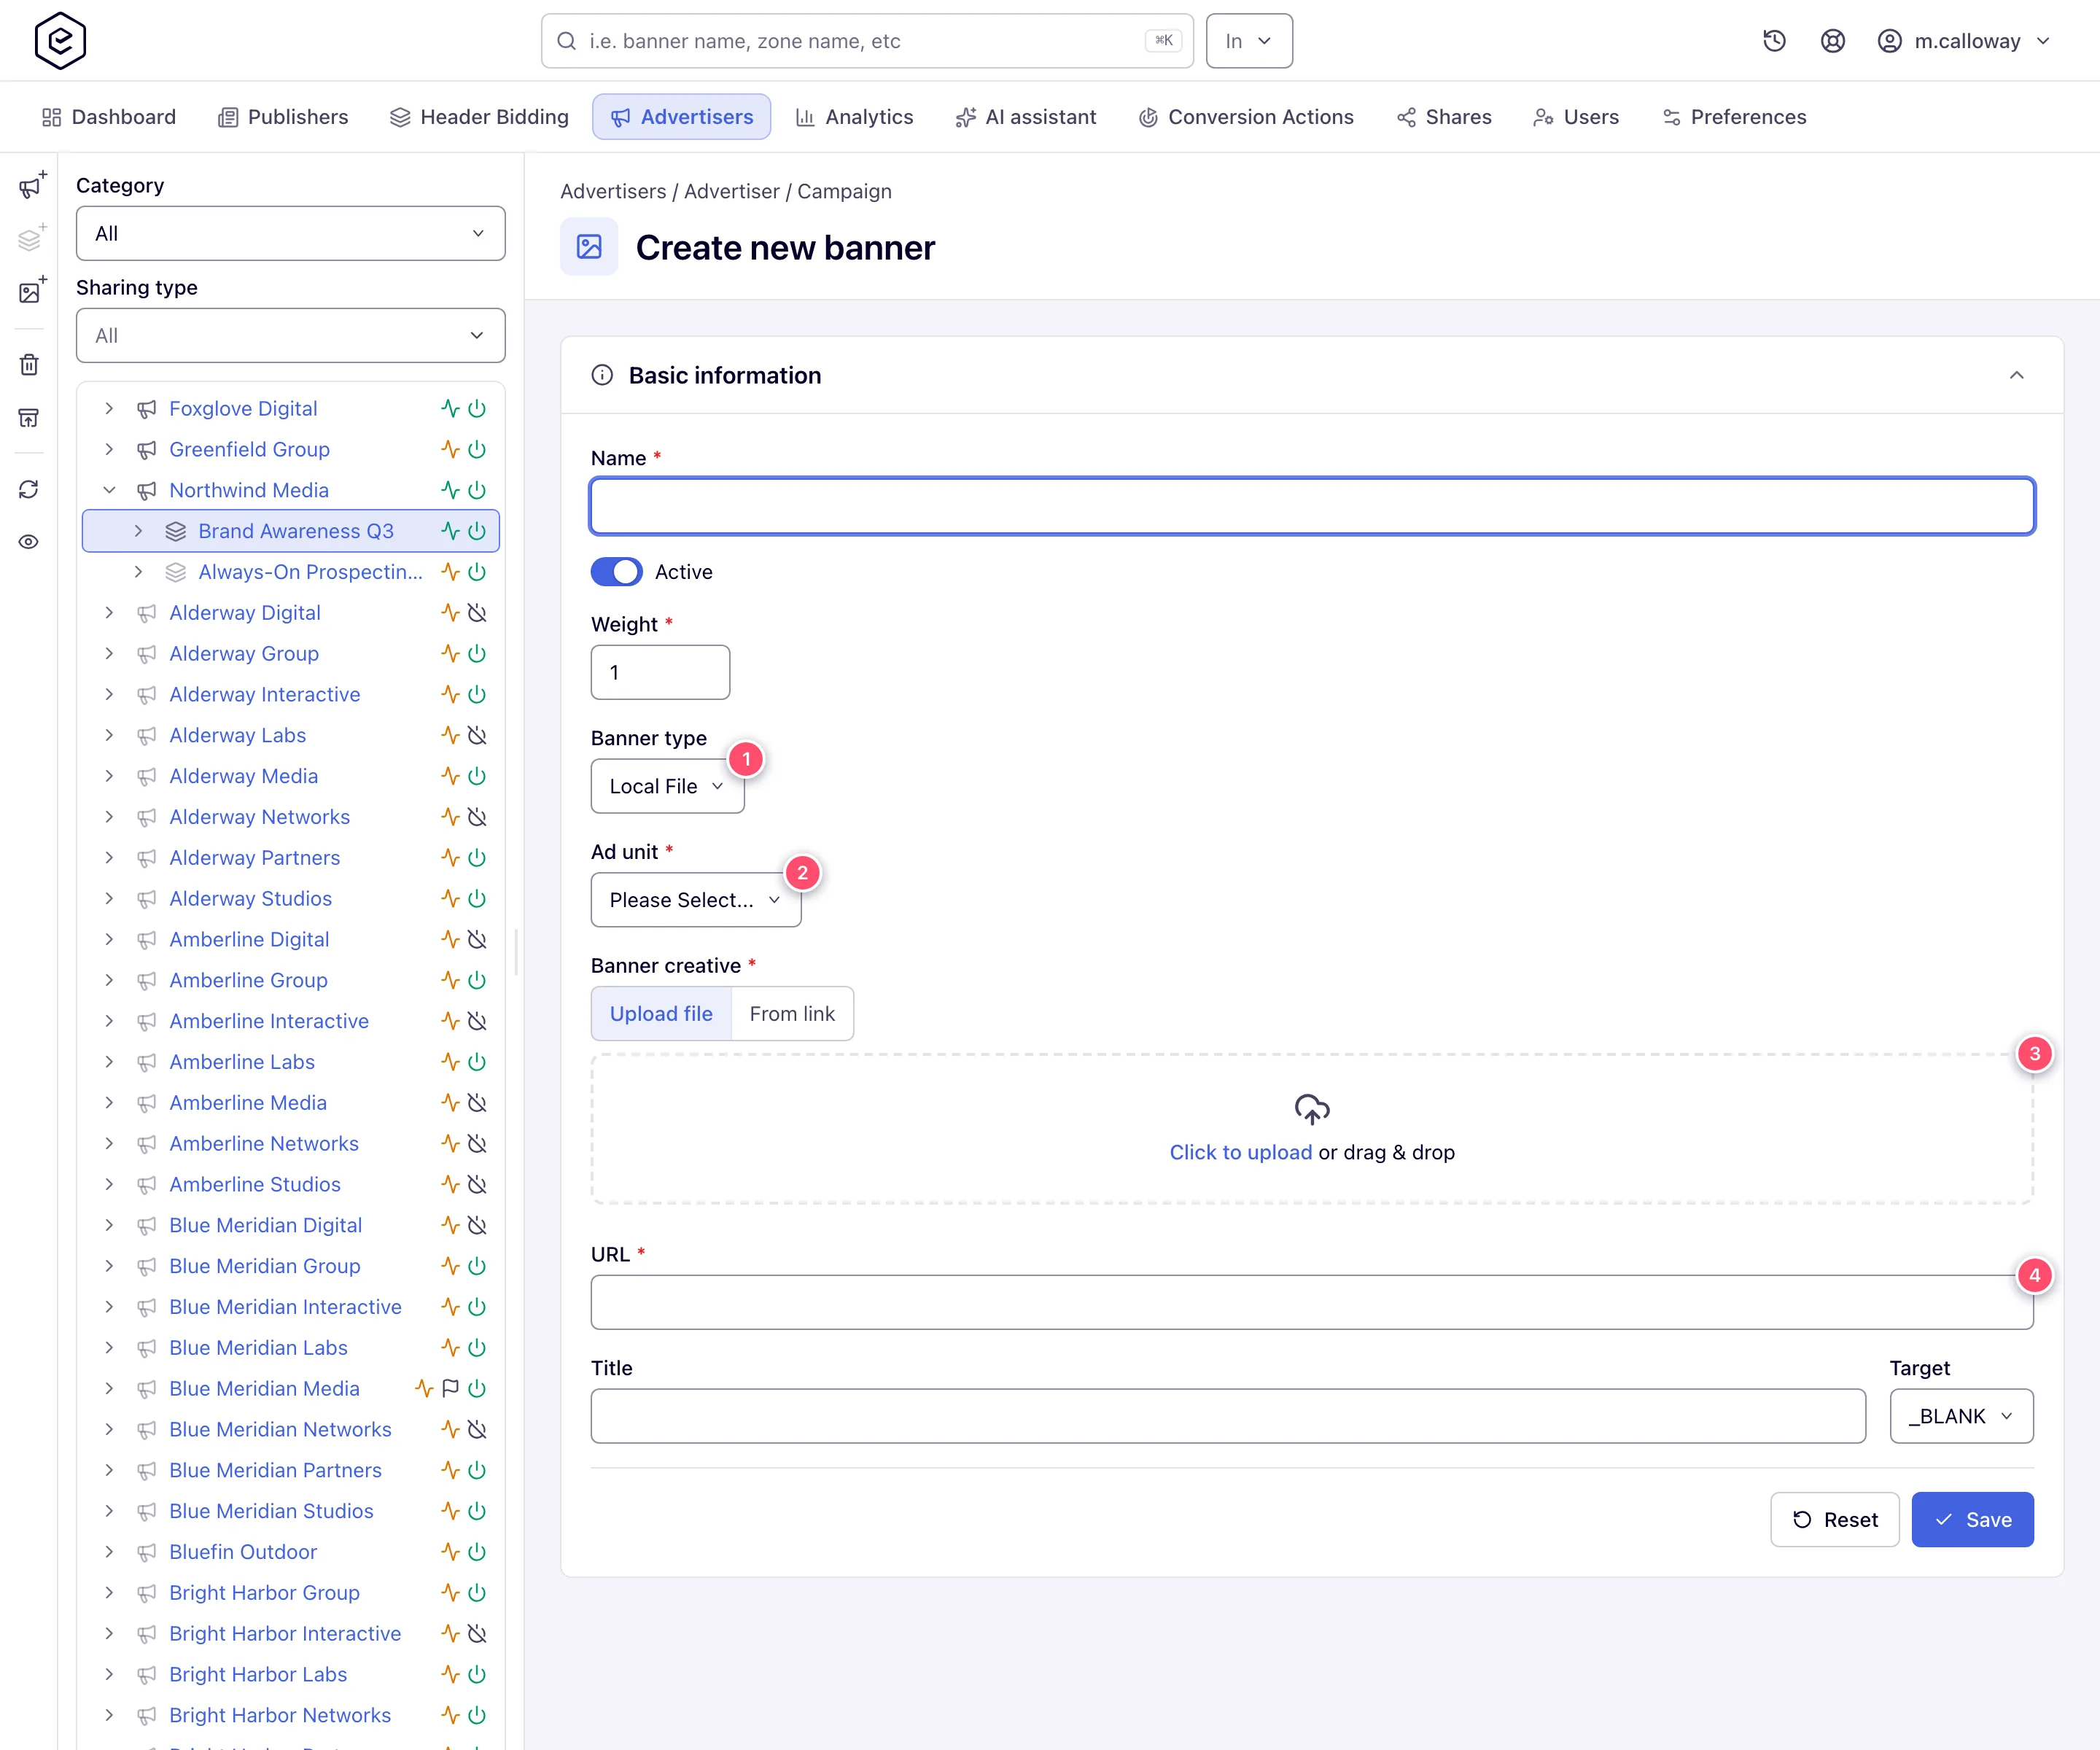Click the cloud upload icon
Screen dimensions: 2100x1750
click(1312, 1109)
